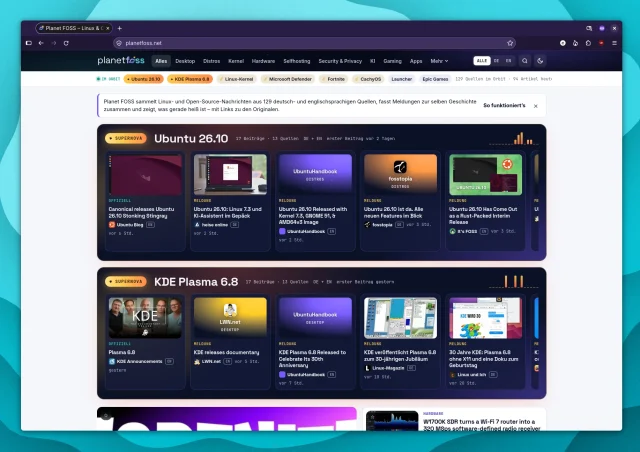Open the Hardware navigation tab
Viewport: 640px width, 452px height.
tap(263, 61)
